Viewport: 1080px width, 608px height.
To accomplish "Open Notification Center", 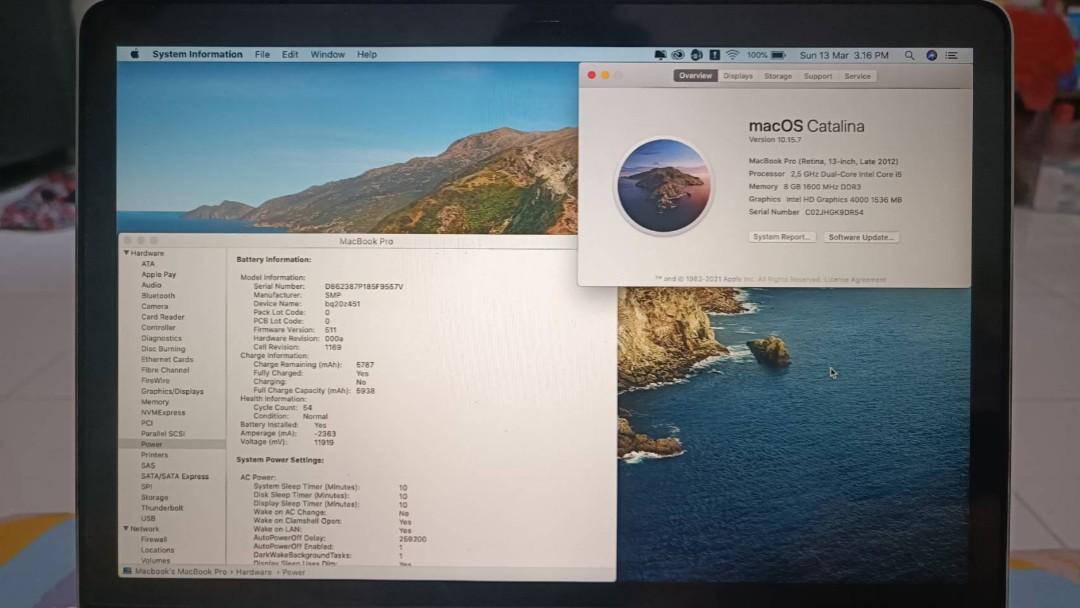I will pos(951,55).
